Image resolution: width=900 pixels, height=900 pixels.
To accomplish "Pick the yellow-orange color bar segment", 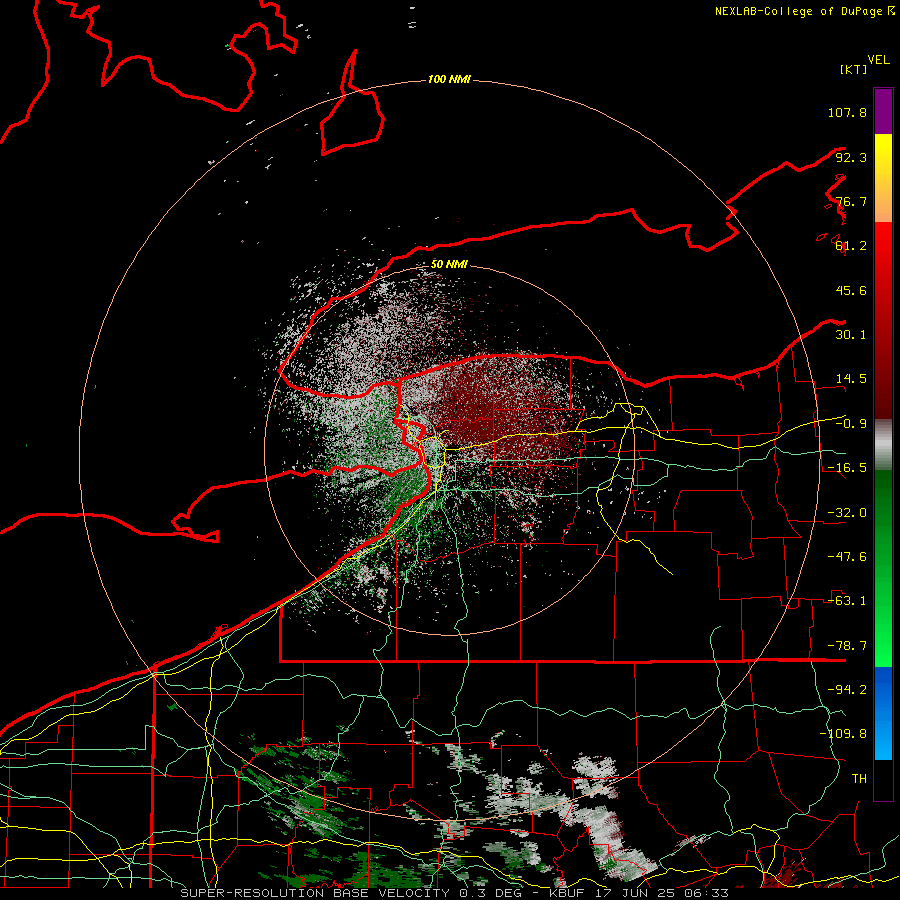I will [x=883, y=178].
